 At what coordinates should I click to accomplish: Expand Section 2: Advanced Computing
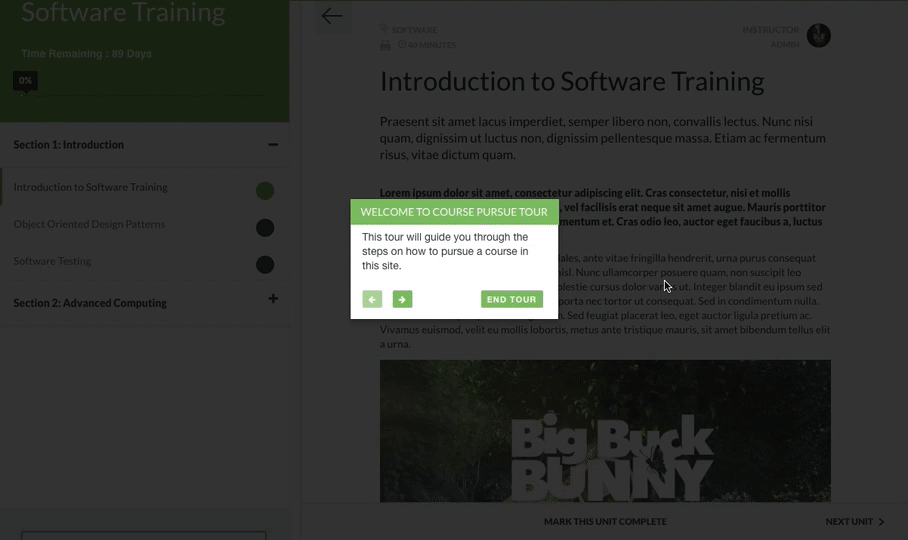tap(273, 299)
